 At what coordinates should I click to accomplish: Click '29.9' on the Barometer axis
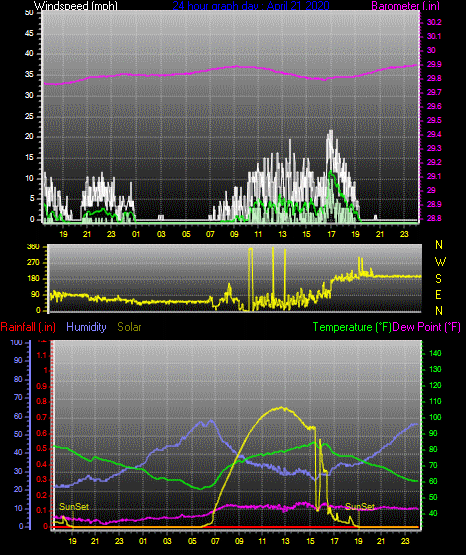tap(434, 64)
